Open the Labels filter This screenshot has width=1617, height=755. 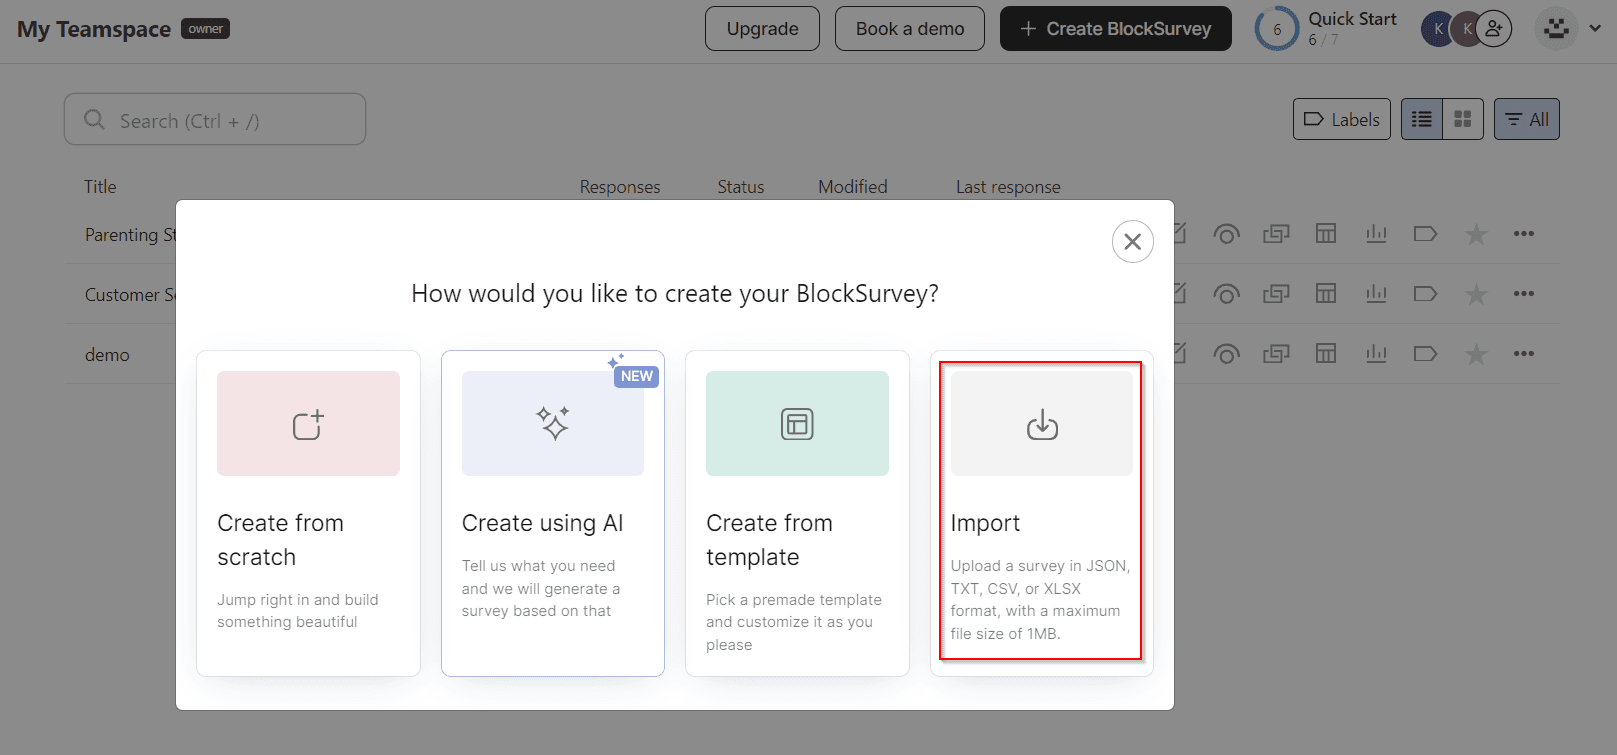click(1342, 119)
